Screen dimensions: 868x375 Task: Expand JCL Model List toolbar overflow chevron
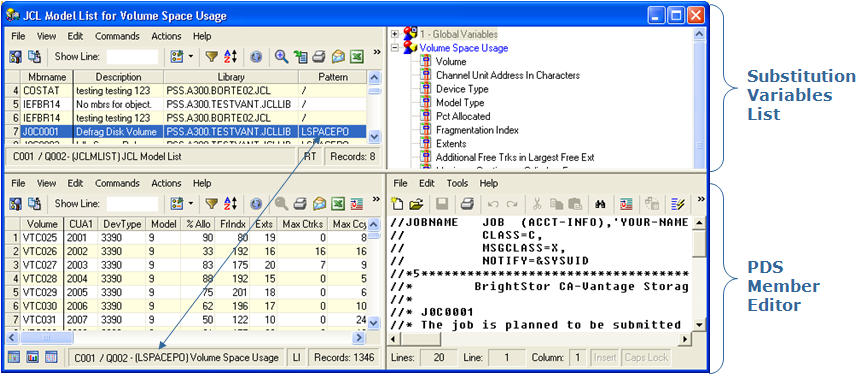point(376,52)
